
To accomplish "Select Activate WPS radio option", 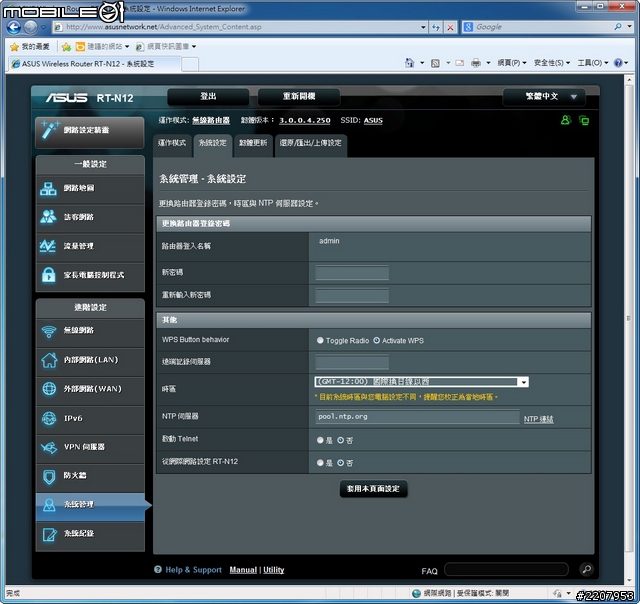I will pos(376,340).
